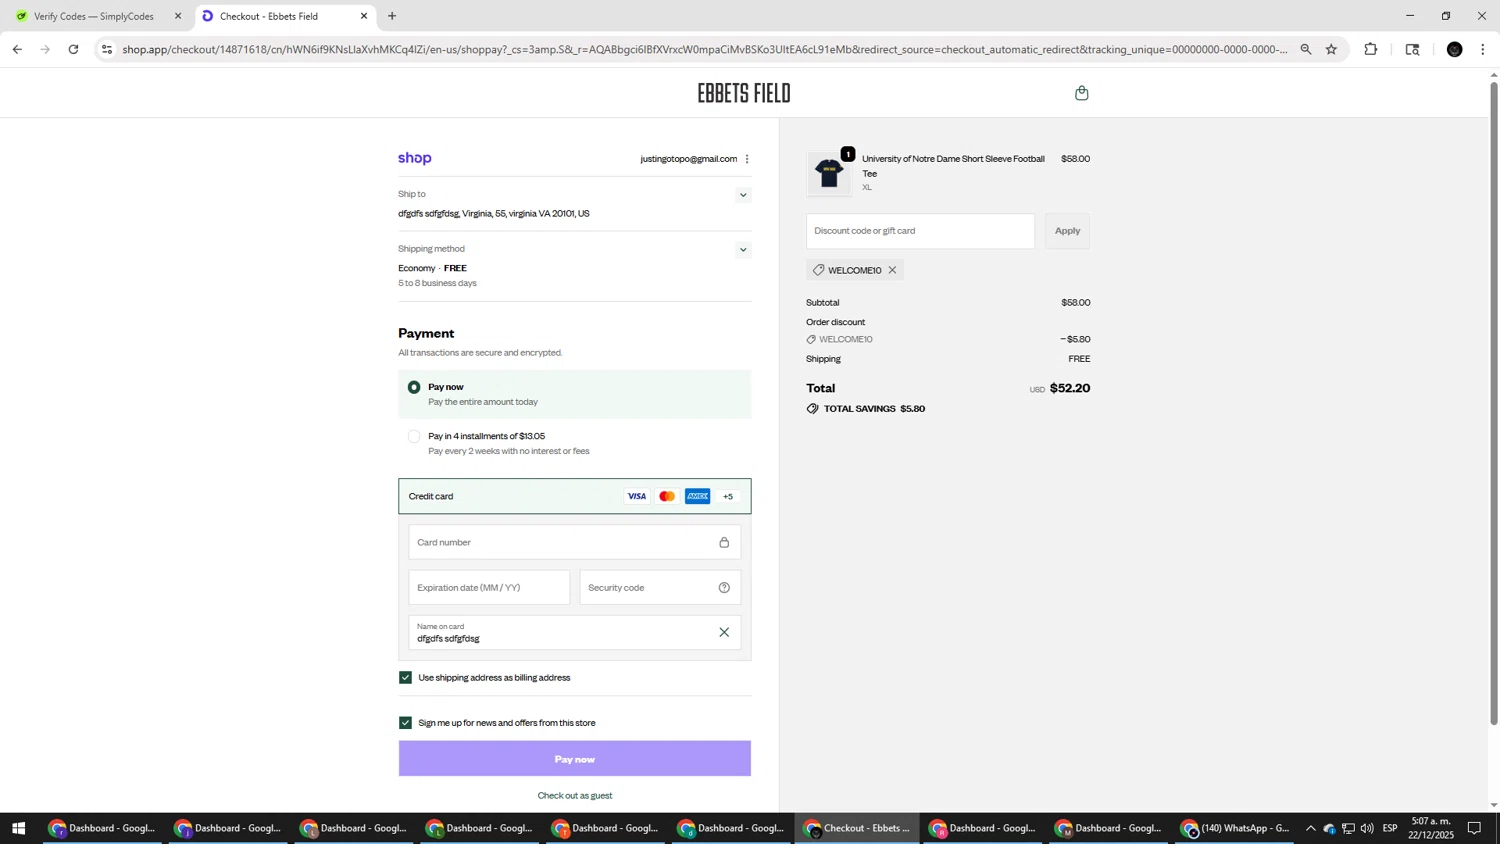Open the volume control in system tray
The height and width of the screenshot is (844, 1500).
point(1367,828)
